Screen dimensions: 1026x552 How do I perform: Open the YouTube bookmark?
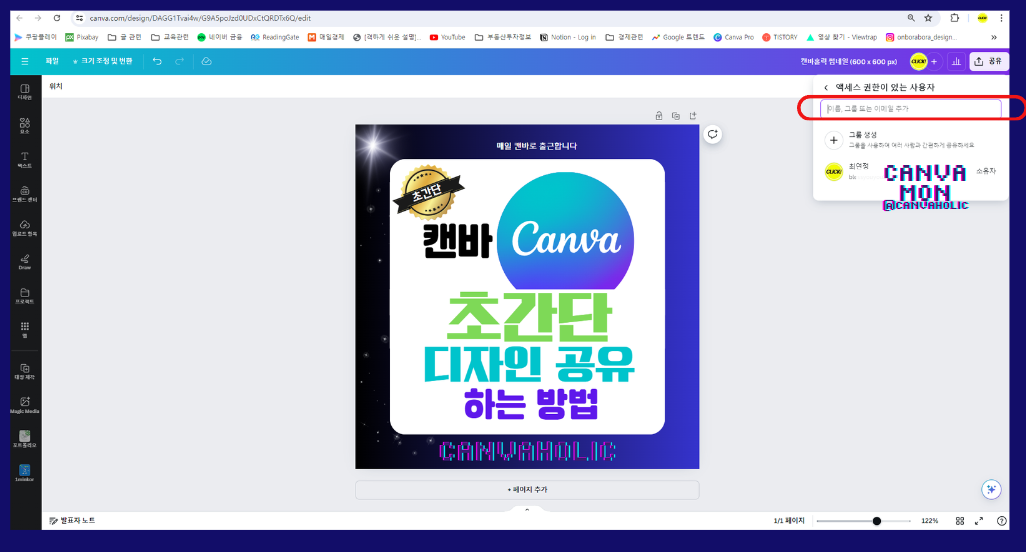click(448, 37)
